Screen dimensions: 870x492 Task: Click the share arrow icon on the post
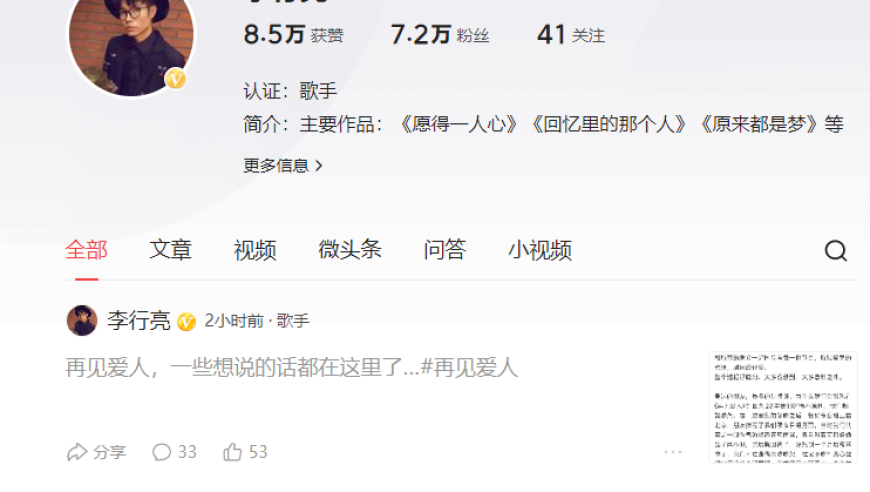[x=77, y=452]
